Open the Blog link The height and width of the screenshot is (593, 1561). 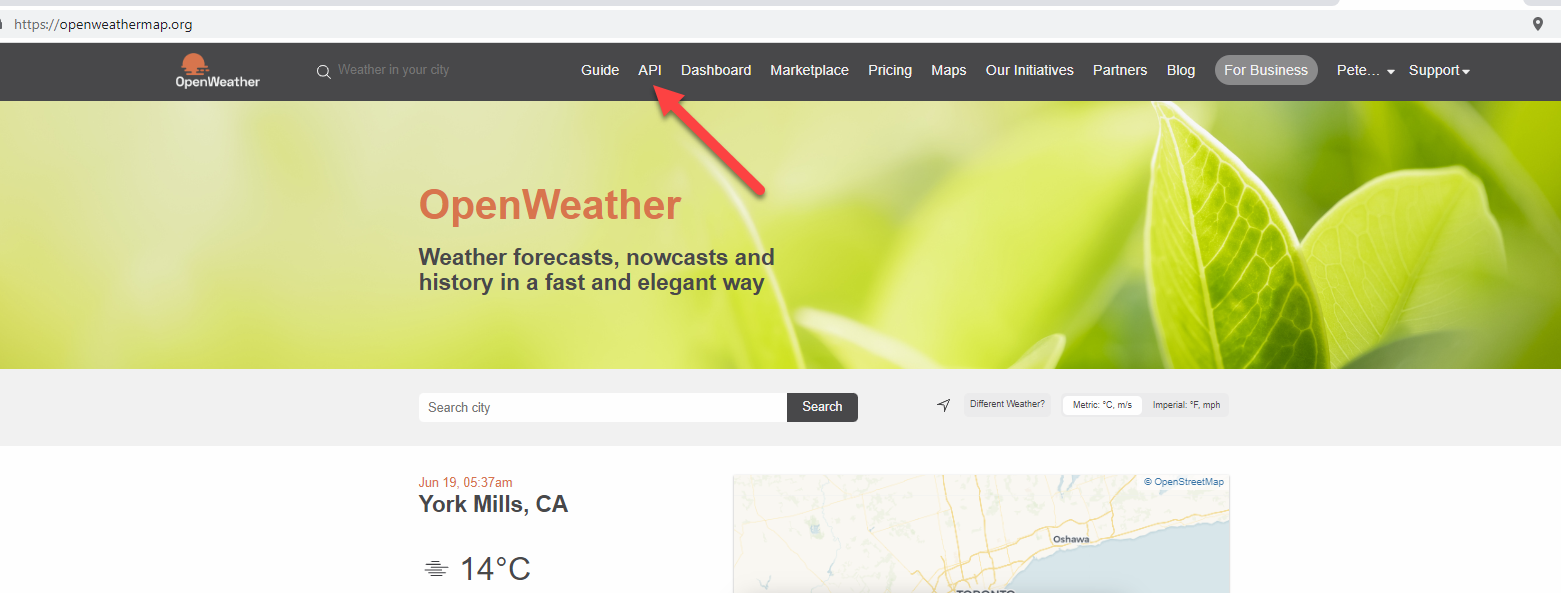[1181, 70]
